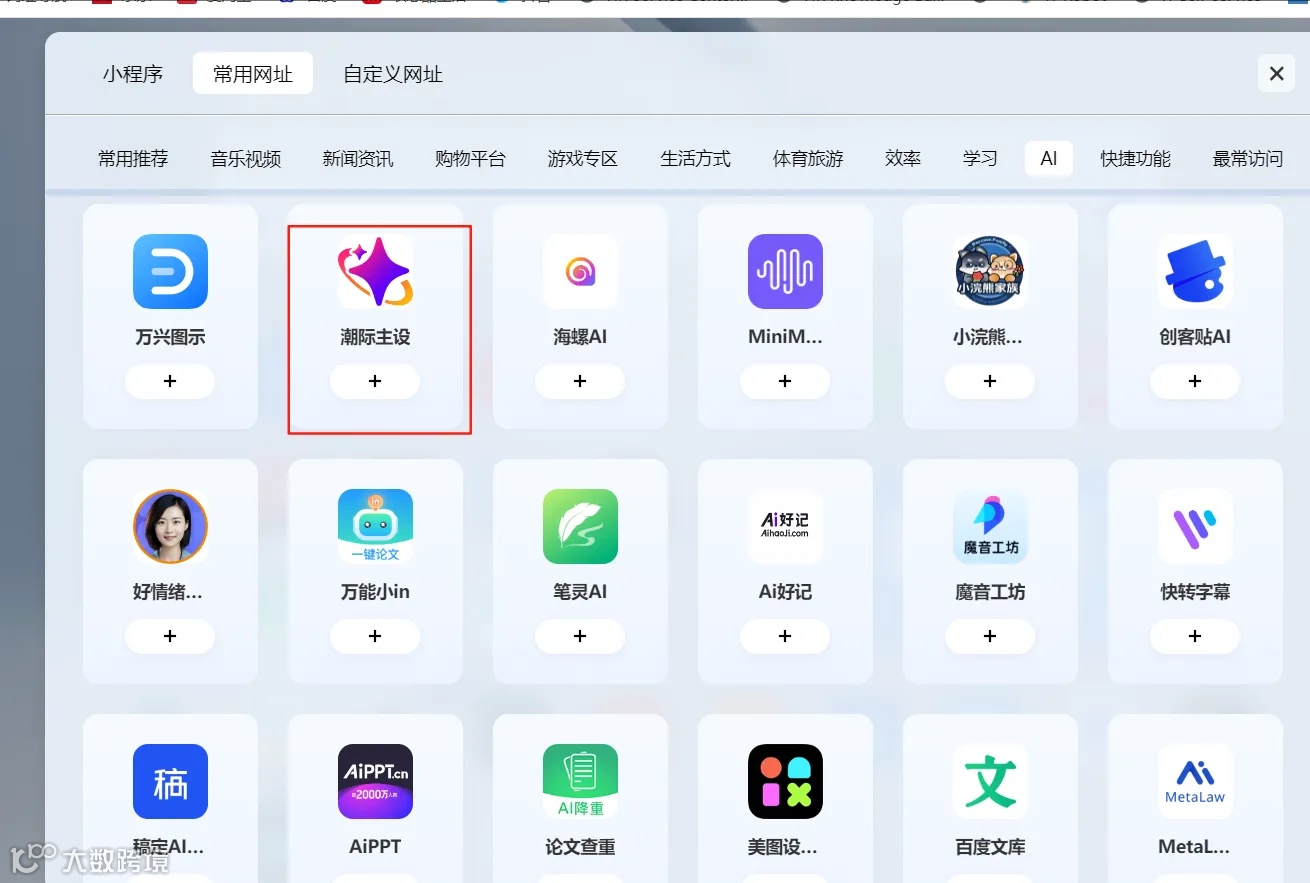Click the blue 稿定AI icon
This screenshot has width=1310, height=883.
pos(170,781)
